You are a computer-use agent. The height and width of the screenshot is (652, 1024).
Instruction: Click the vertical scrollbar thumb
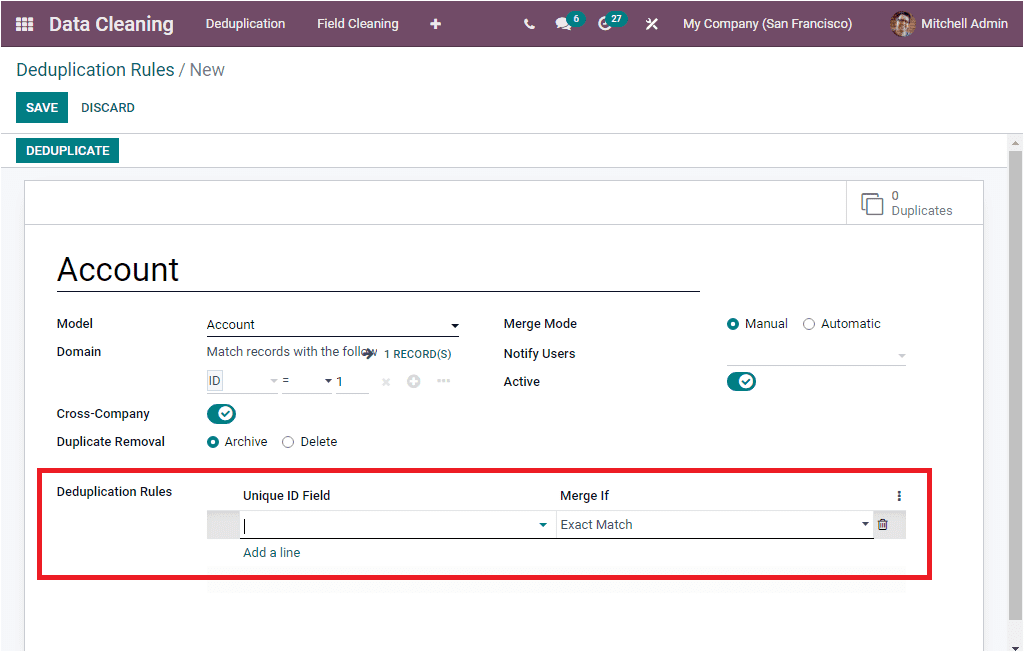1014,385
